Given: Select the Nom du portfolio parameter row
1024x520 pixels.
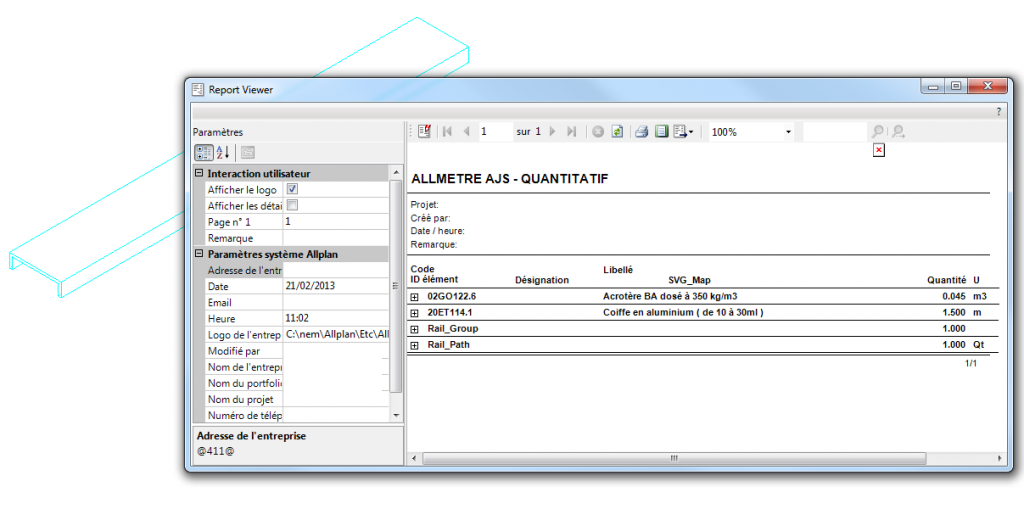Looking at the screenshot, I should (297, 383).
